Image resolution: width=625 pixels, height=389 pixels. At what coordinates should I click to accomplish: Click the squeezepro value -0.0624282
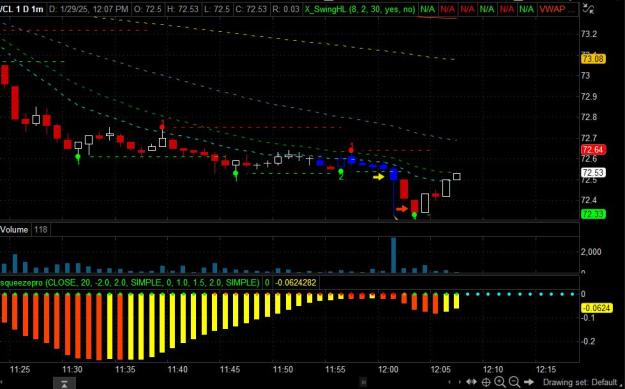[x=295, y=283]
